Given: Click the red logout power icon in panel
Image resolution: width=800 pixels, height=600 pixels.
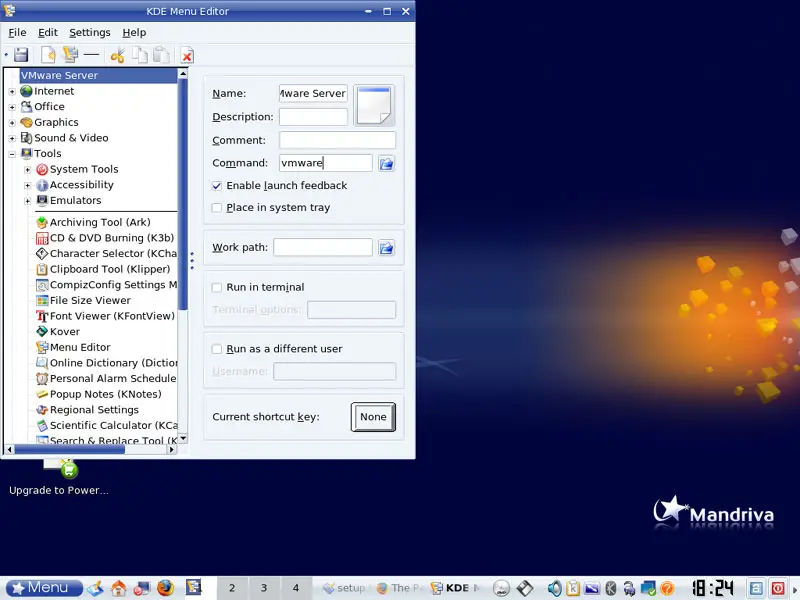Looking at the screenshot, I should pyautogui.click(x=778, y=588).
